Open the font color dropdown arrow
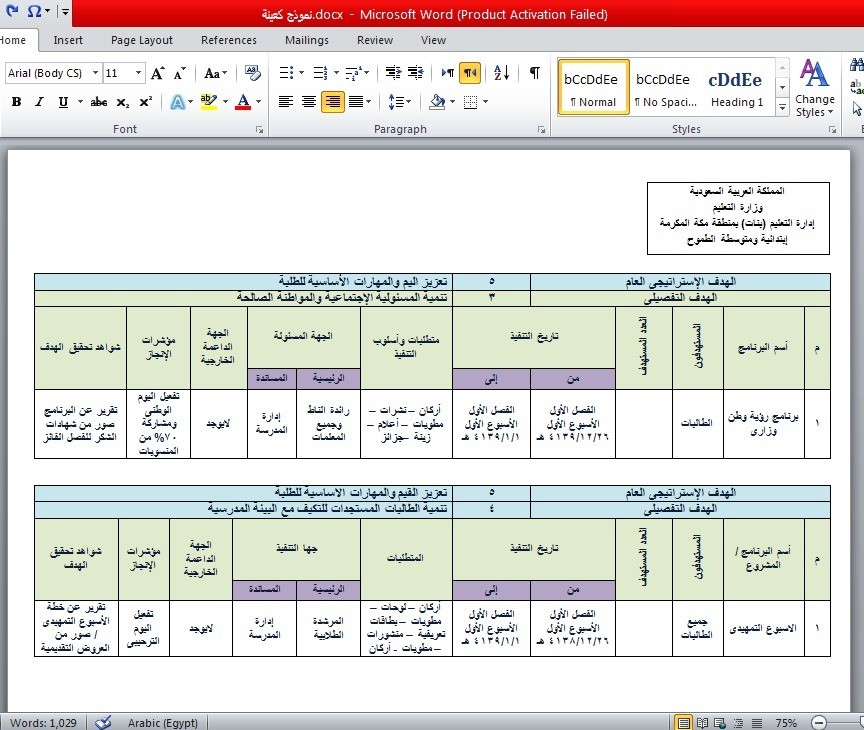Viewport: 864px width, 730px height. click(258, 102)
